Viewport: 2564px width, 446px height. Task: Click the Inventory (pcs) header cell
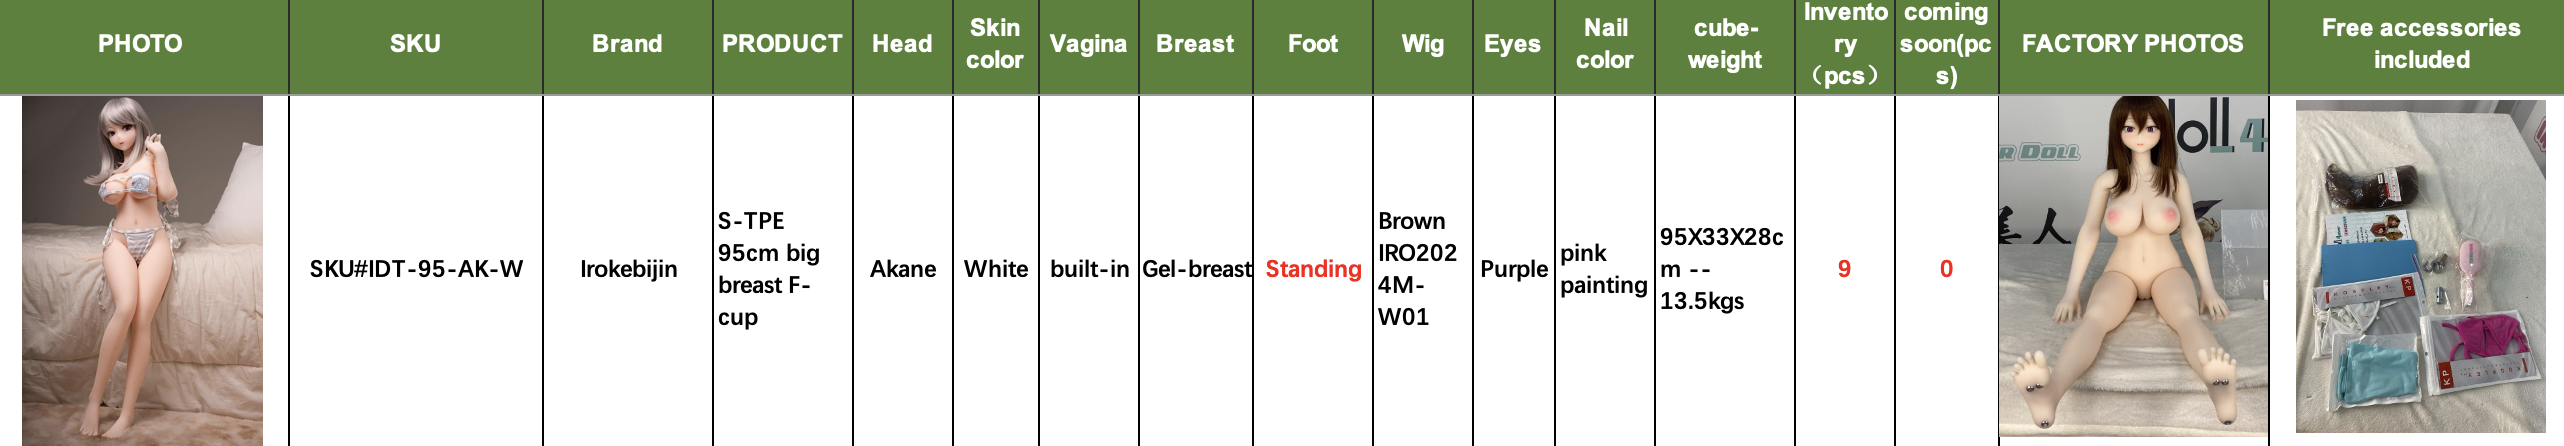[x=1844, y=44]
